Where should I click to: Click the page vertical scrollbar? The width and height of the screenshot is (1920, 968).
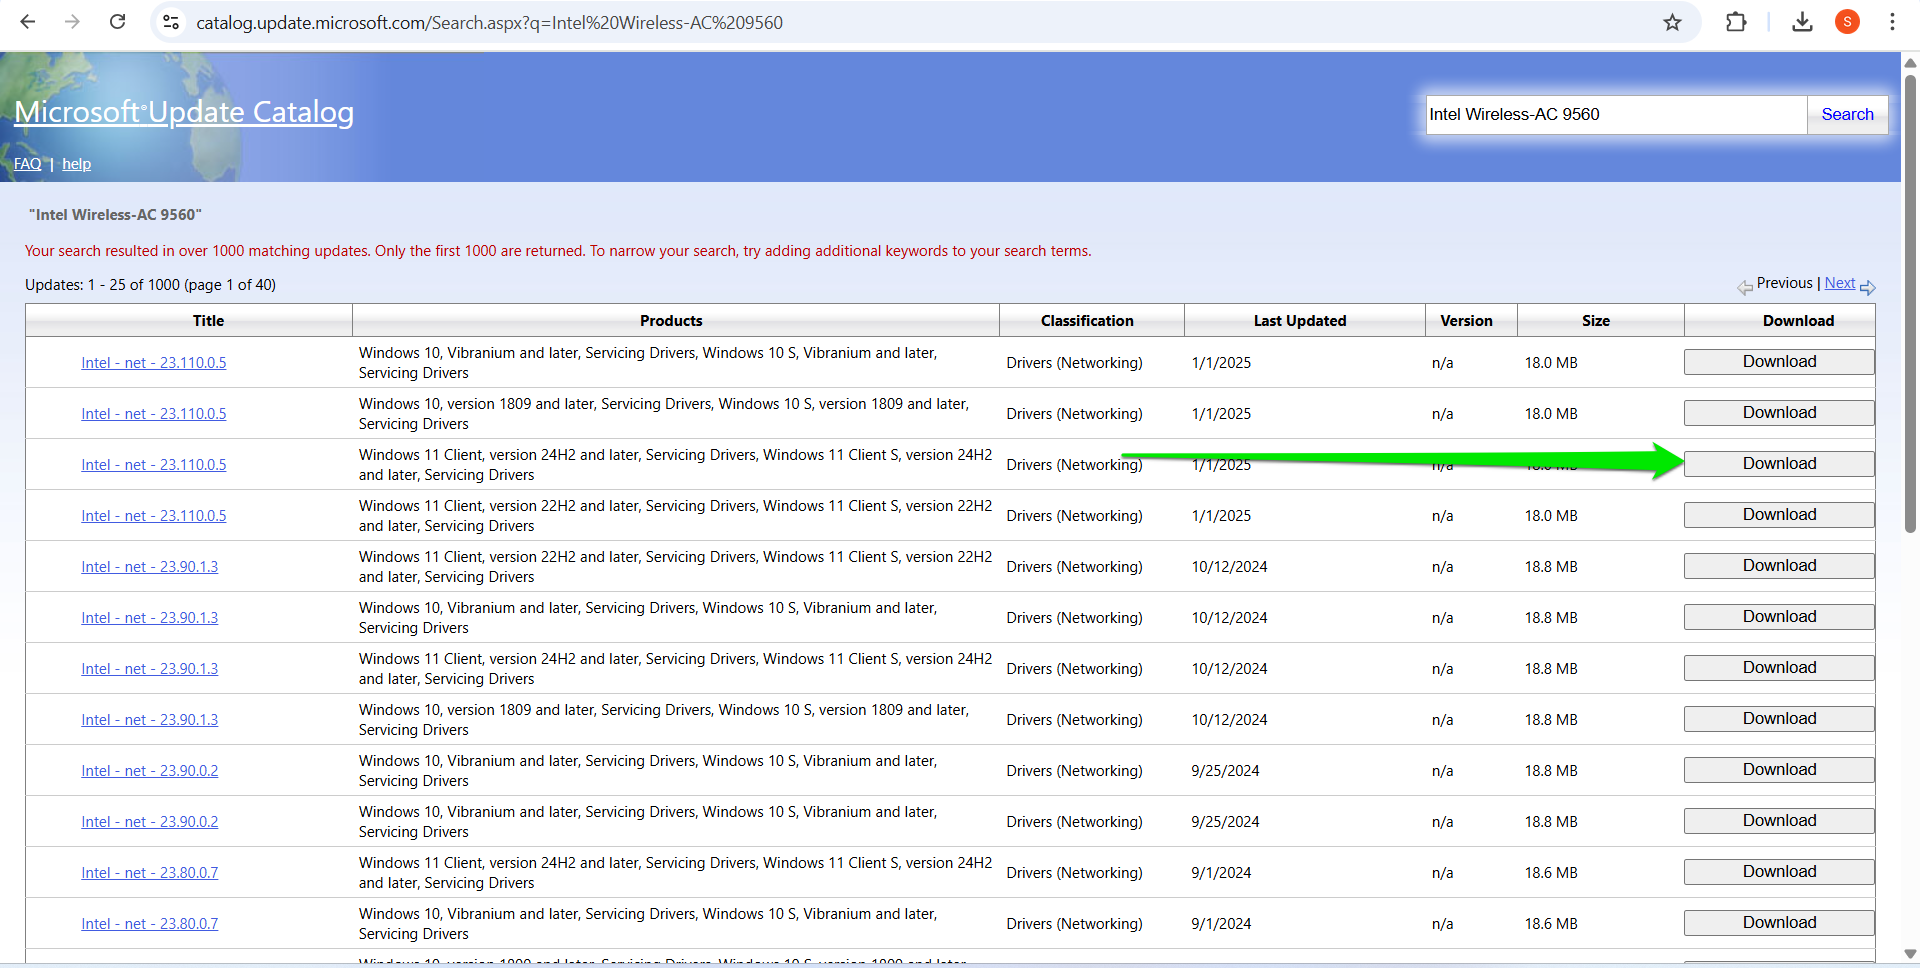[x=1909, y=300]
